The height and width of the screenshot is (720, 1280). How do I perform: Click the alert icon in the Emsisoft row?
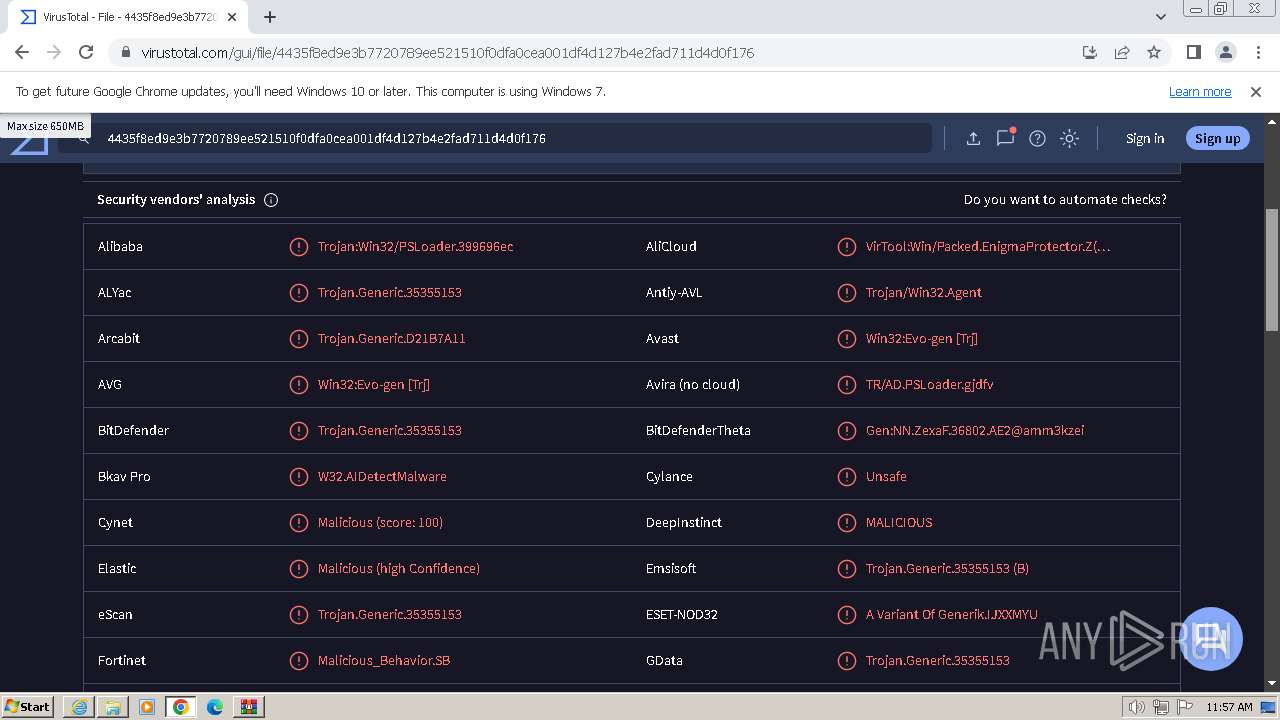846,568
